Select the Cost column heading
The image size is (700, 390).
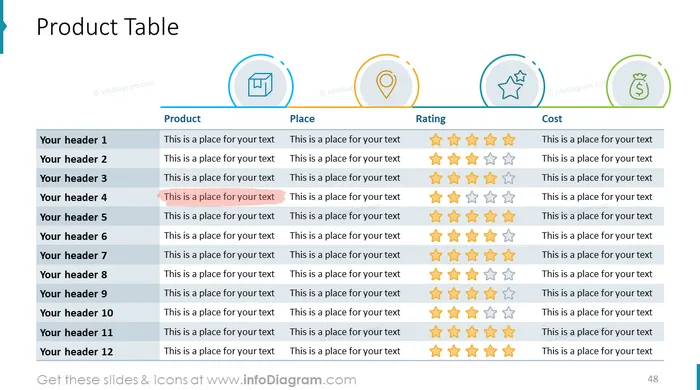(x=552, y=119)
